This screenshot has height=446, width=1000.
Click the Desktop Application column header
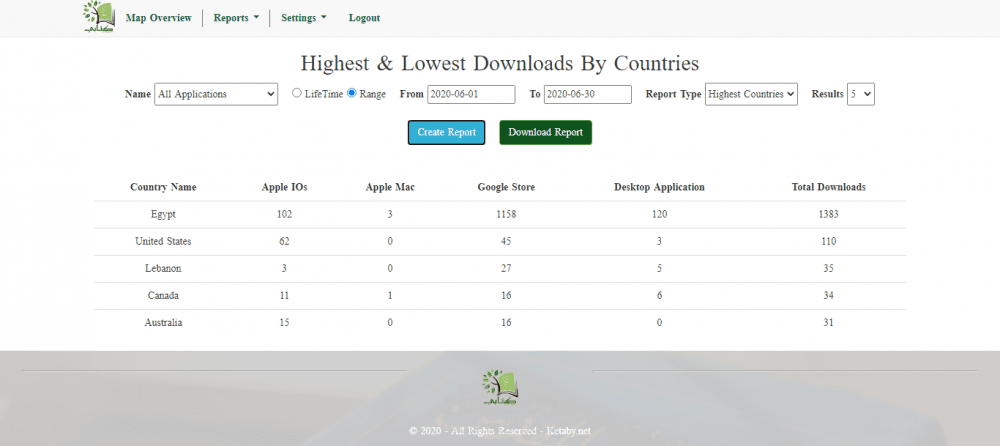(659, 187)
